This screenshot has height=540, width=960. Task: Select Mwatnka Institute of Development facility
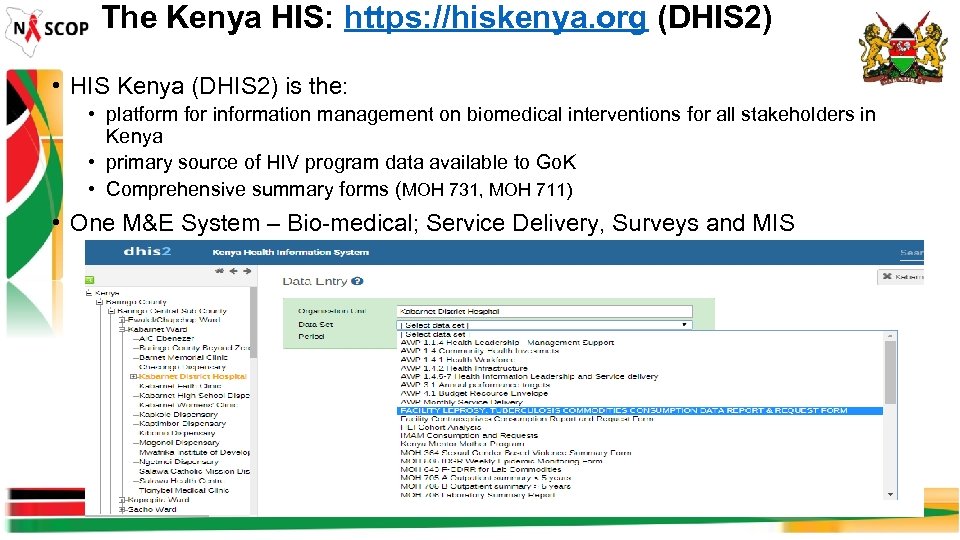tap(194, 452)
